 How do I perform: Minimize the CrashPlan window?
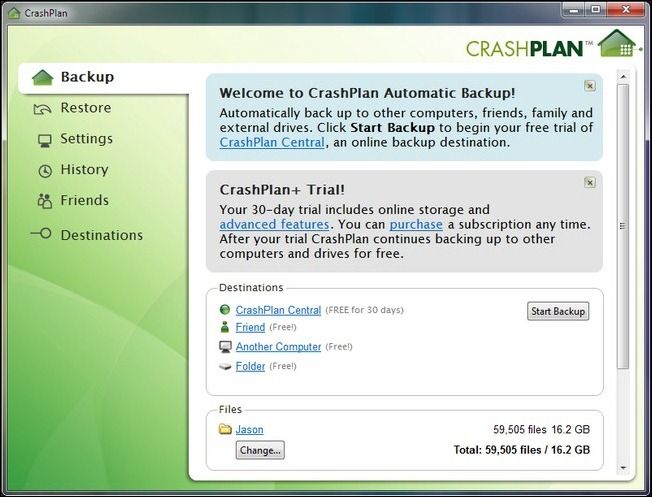click(574, 9)
